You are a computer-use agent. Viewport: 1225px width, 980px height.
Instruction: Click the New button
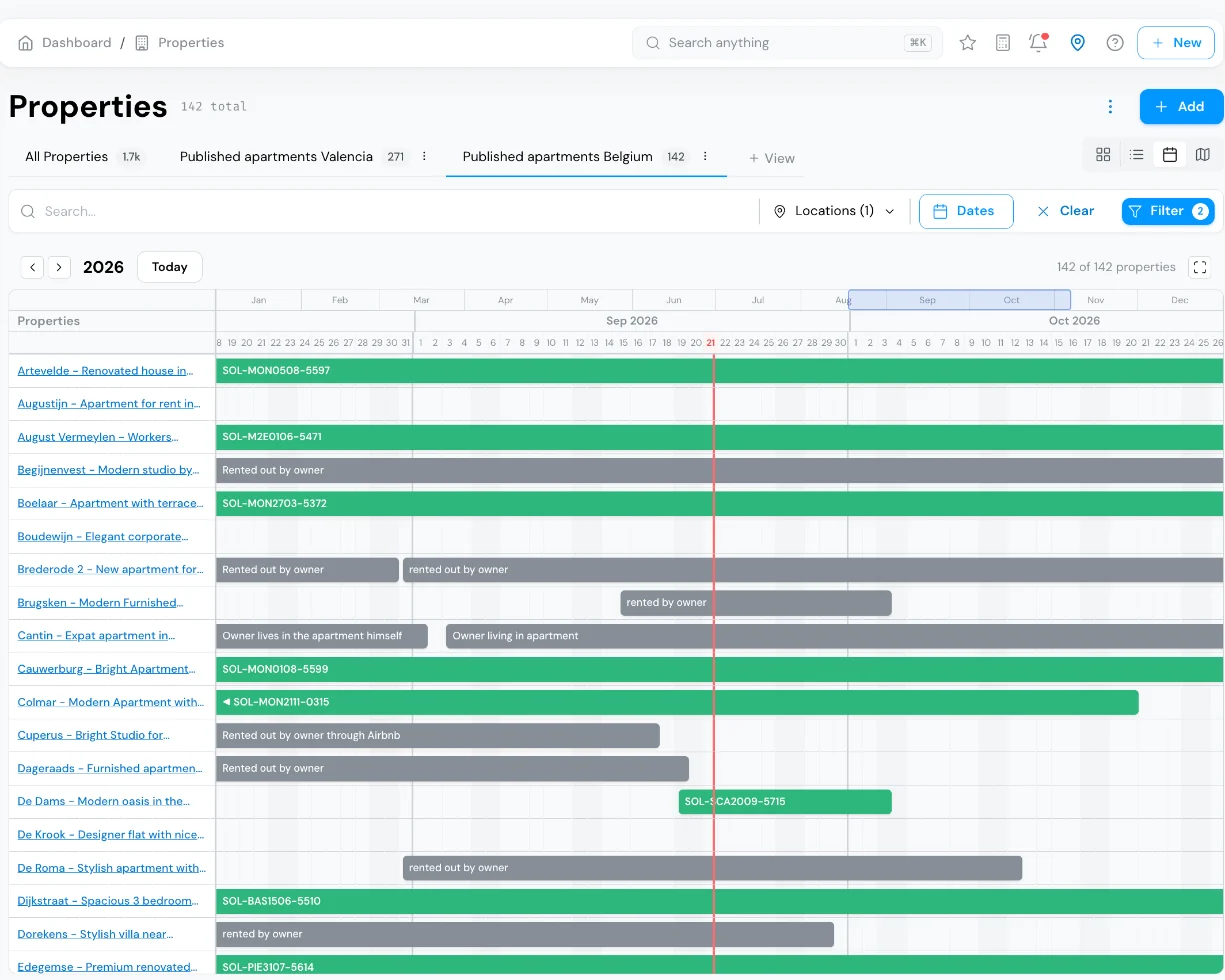(x=1176, y=43)
